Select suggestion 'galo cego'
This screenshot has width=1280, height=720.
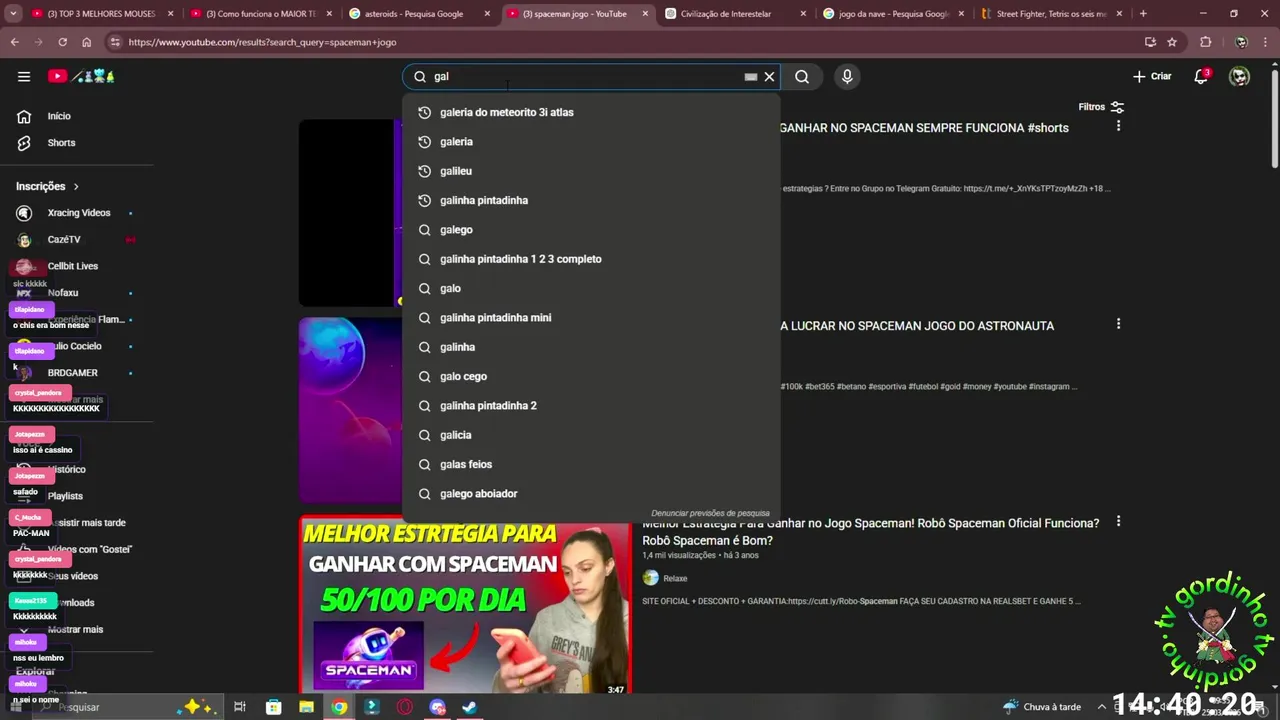pyautogui.click(x=591, y=376)
